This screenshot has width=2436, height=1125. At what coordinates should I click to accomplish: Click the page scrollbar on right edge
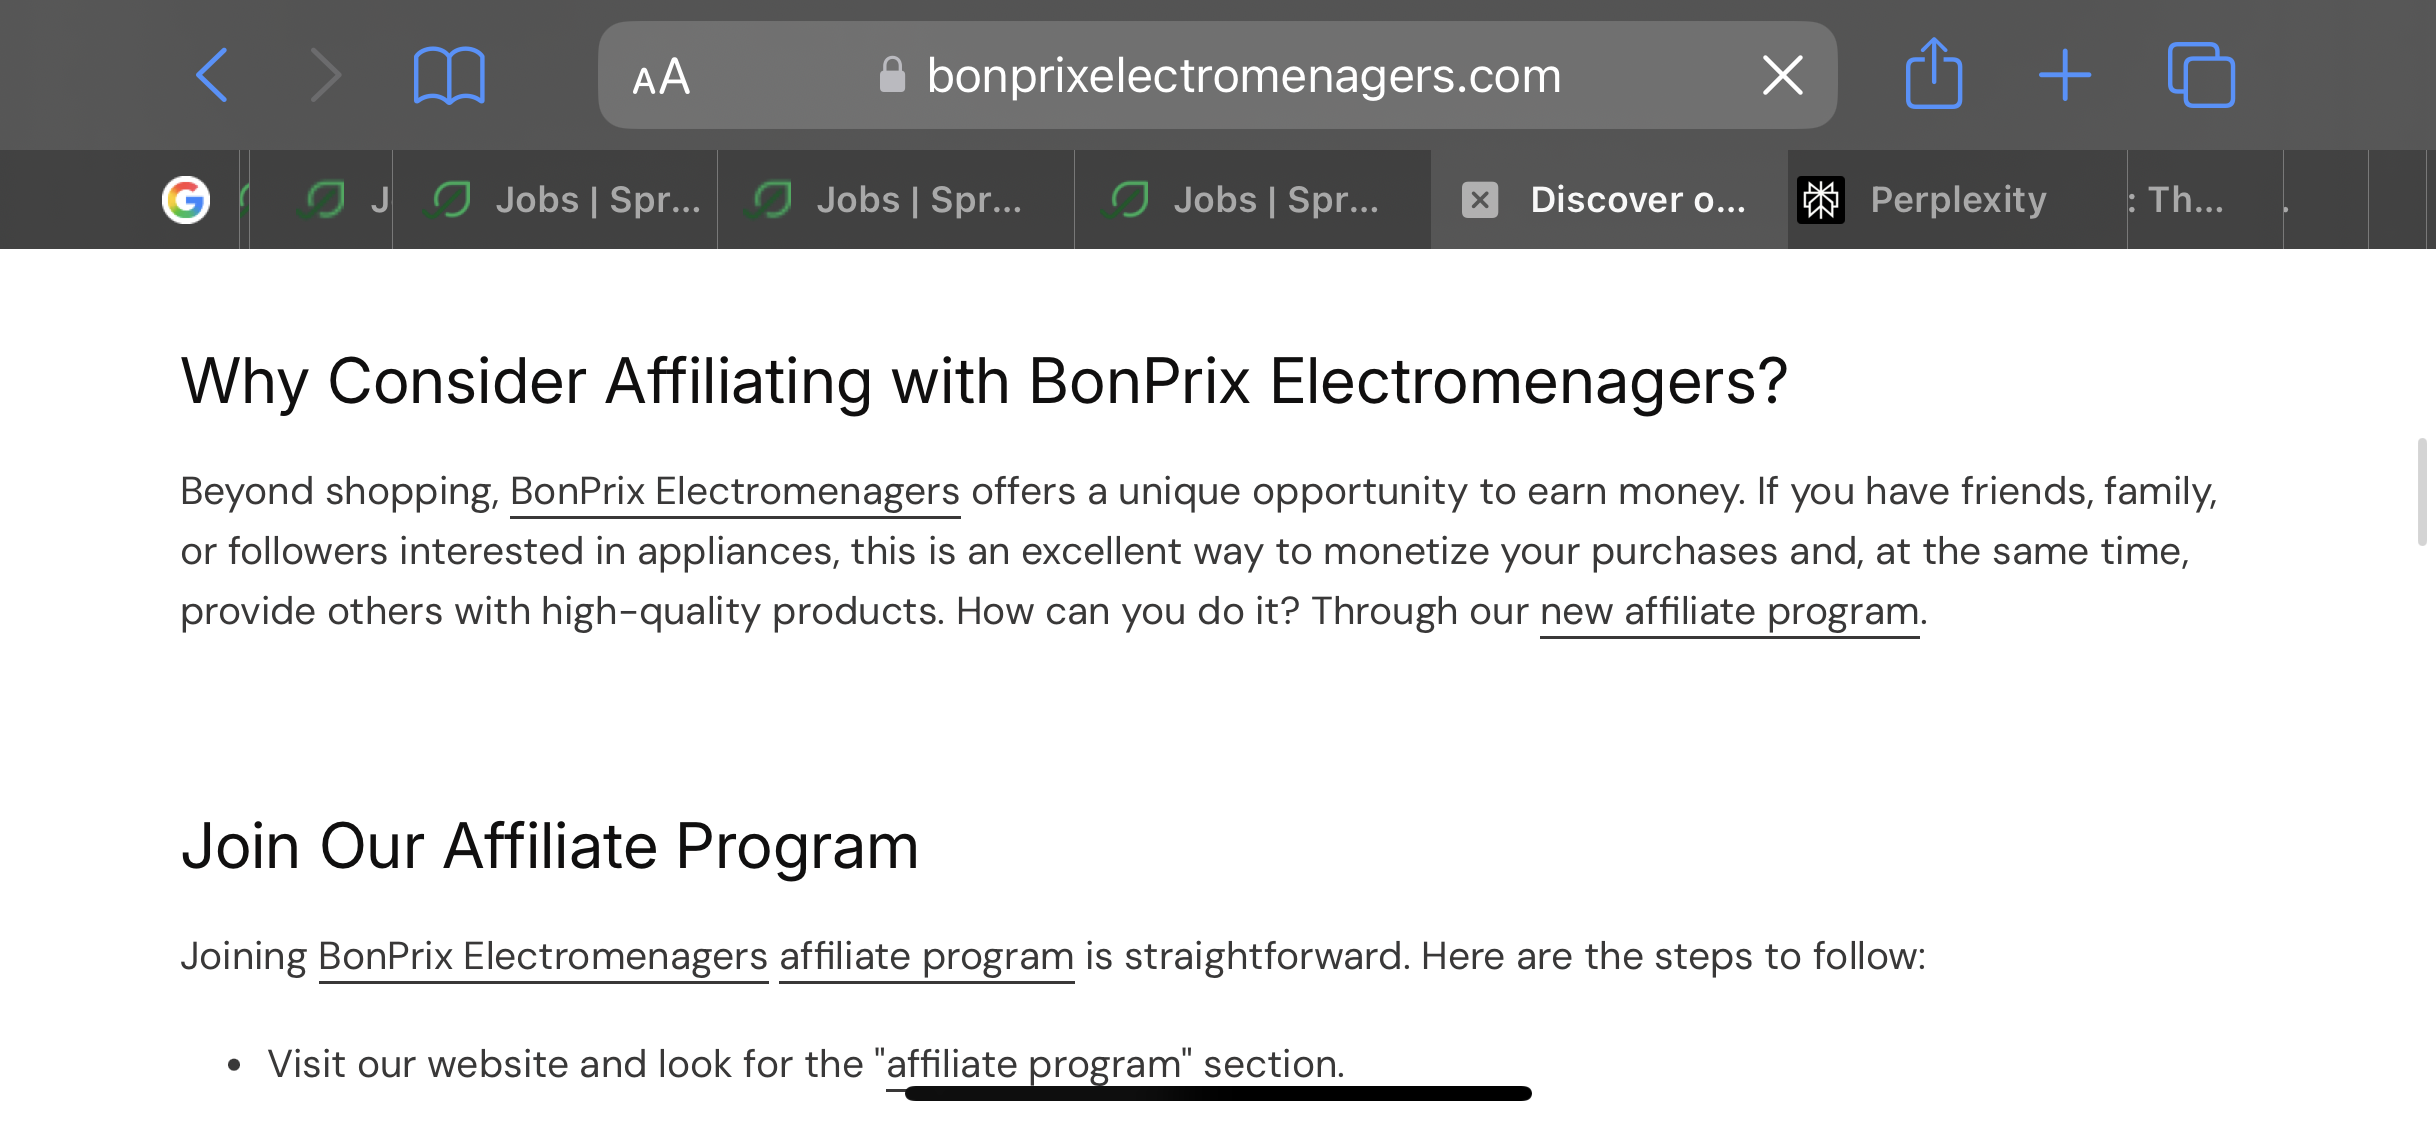2422,491
